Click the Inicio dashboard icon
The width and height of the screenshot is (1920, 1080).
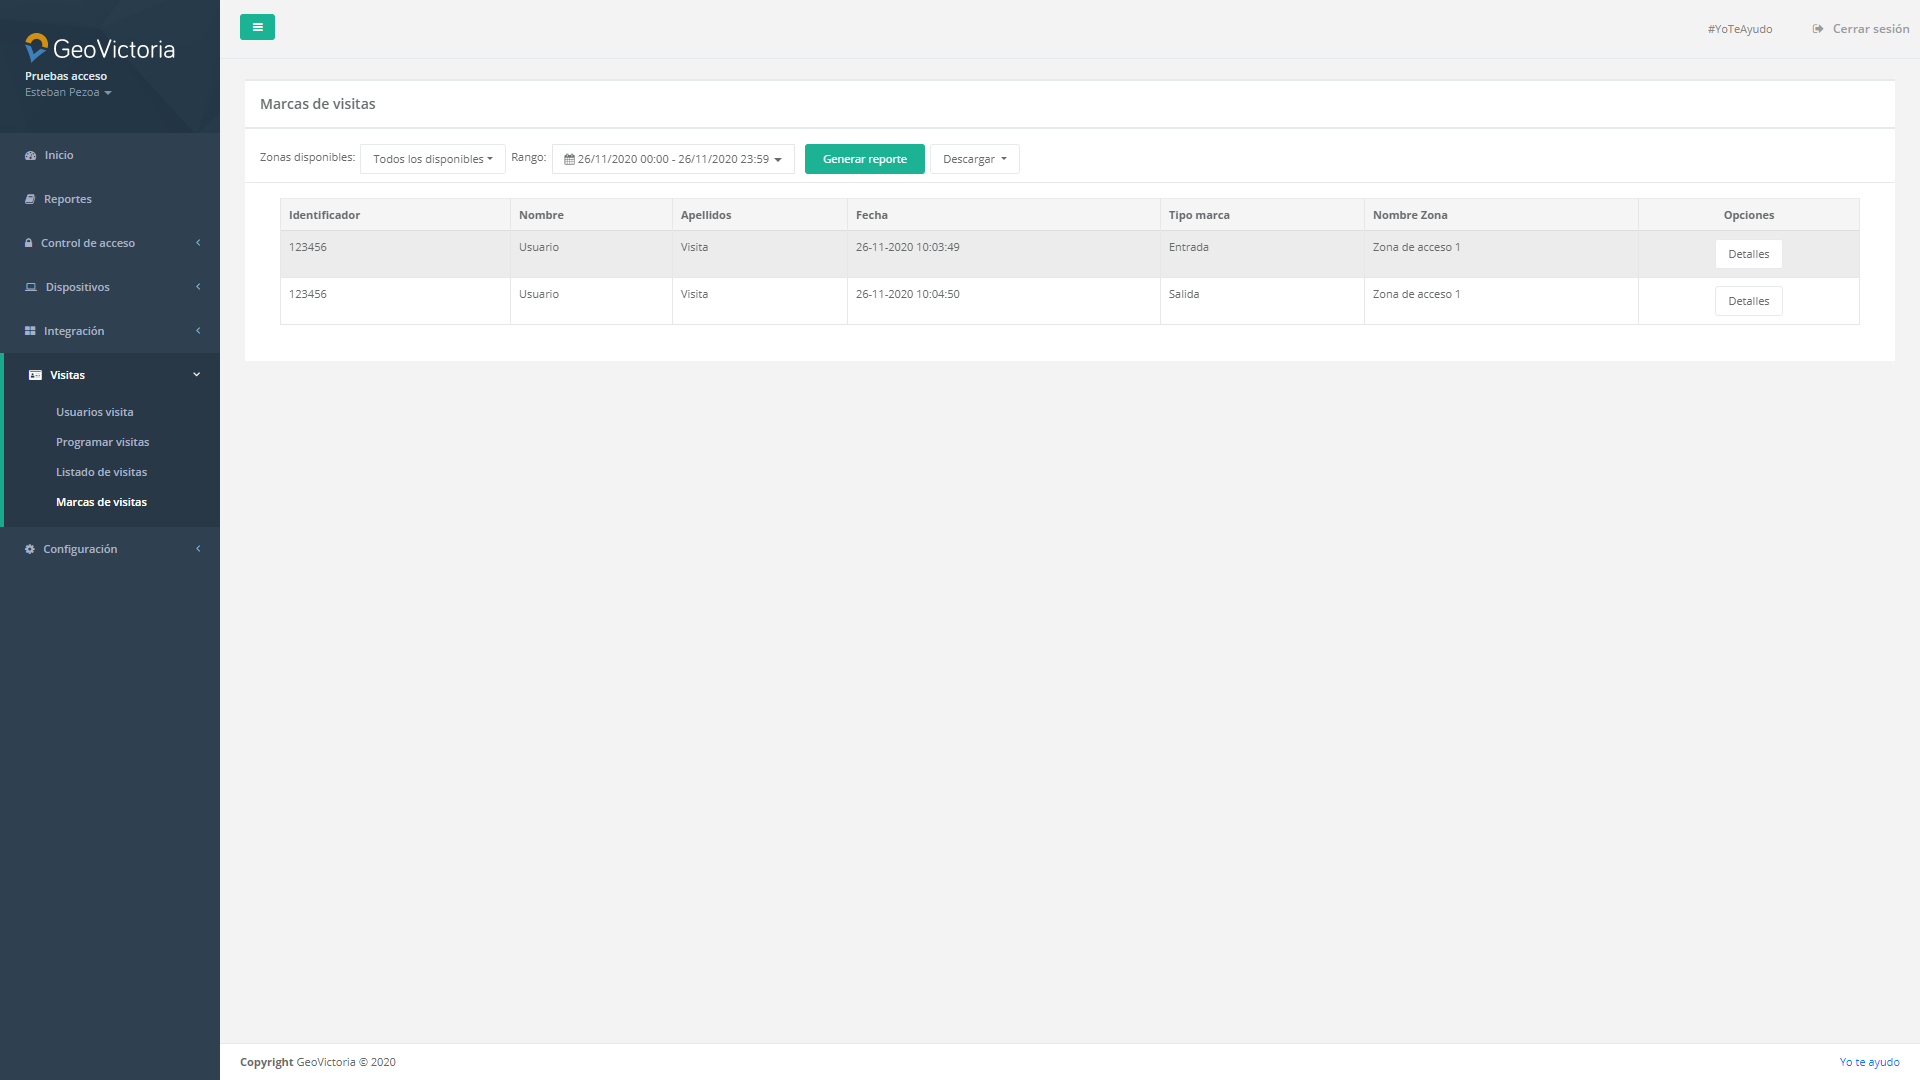[30, 155]
